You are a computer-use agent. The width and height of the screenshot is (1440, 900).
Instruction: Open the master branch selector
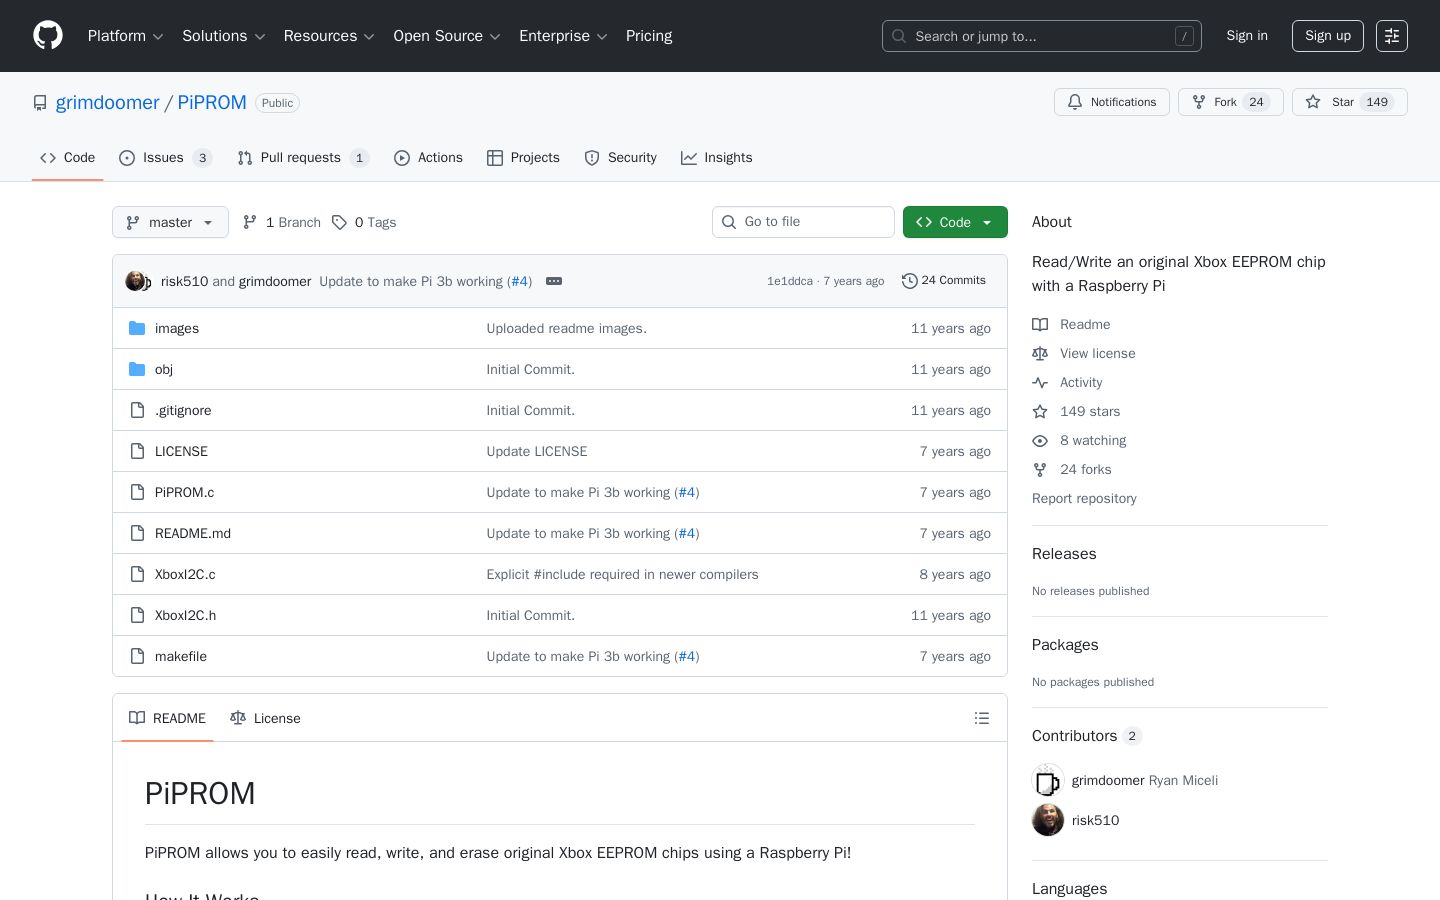[170, 222]
